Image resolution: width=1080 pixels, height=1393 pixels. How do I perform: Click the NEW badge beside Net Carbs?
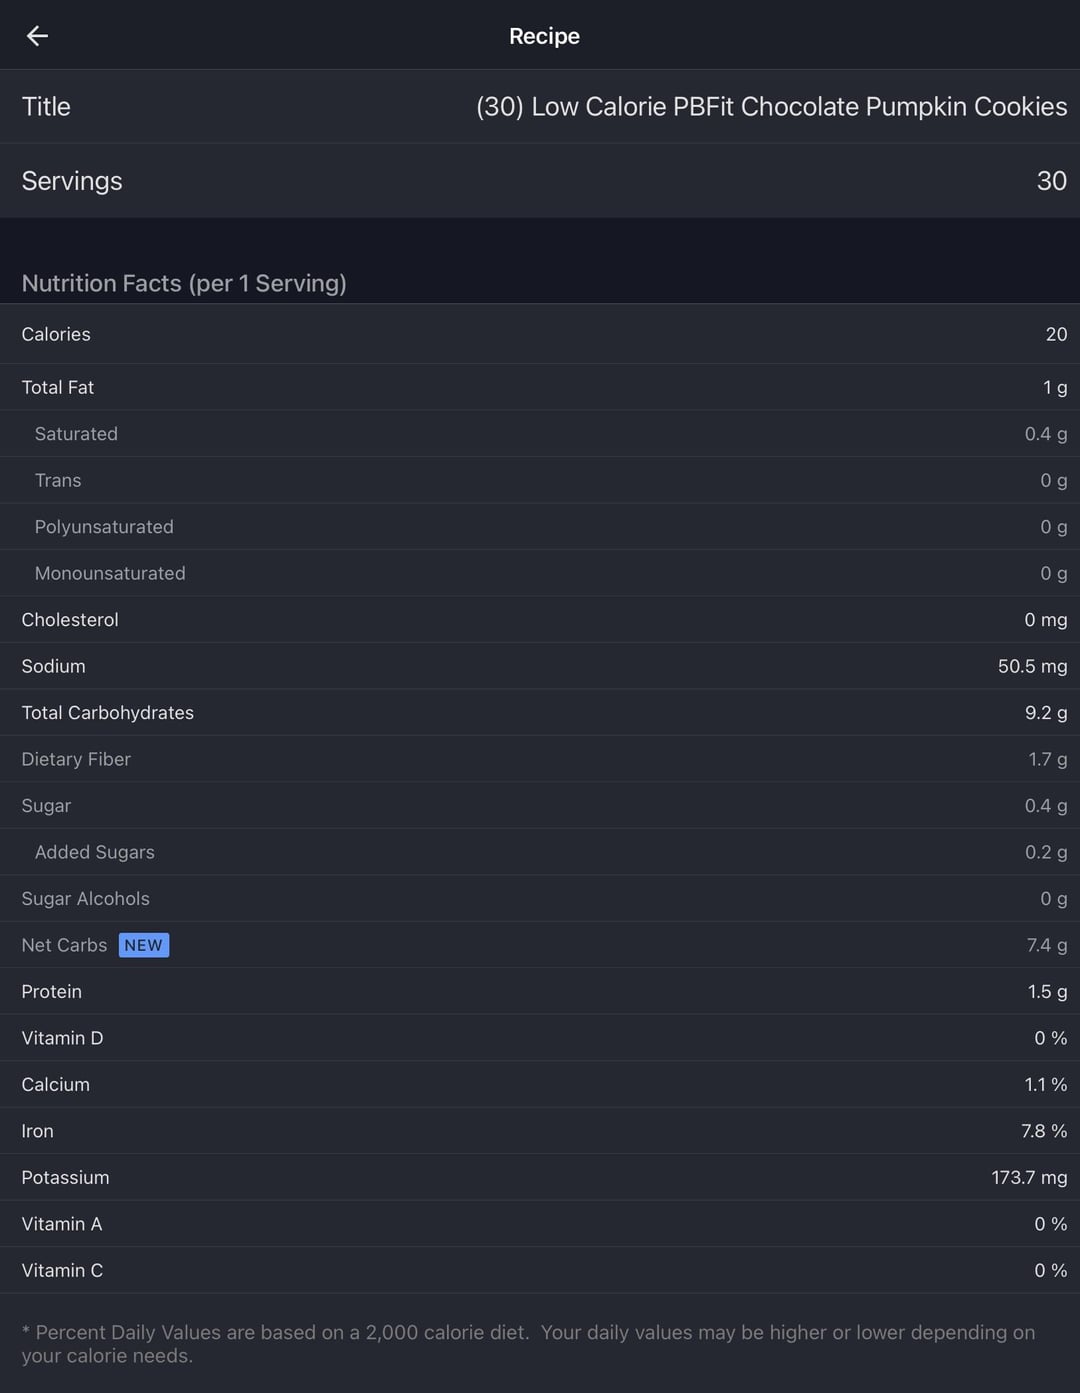pos(144,945)
